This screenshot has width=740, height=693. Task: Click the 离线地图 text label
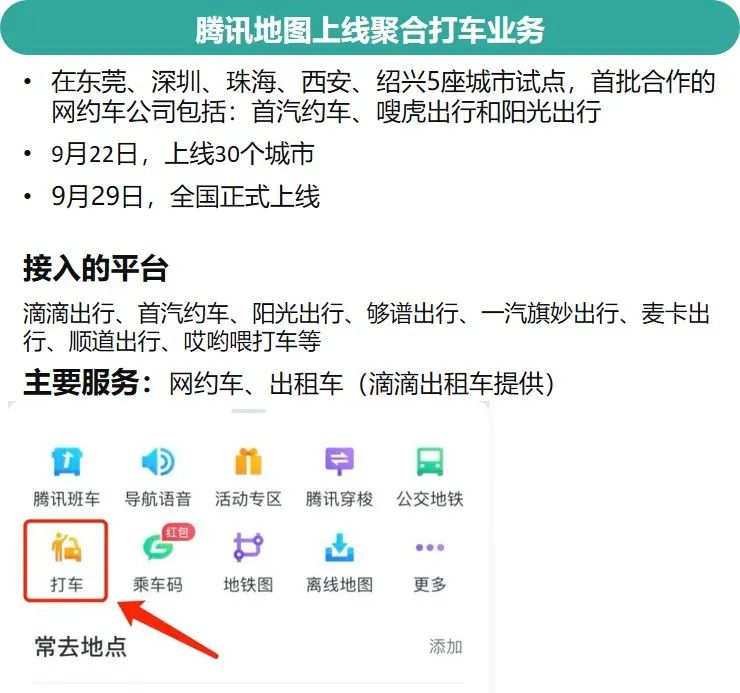339,584
